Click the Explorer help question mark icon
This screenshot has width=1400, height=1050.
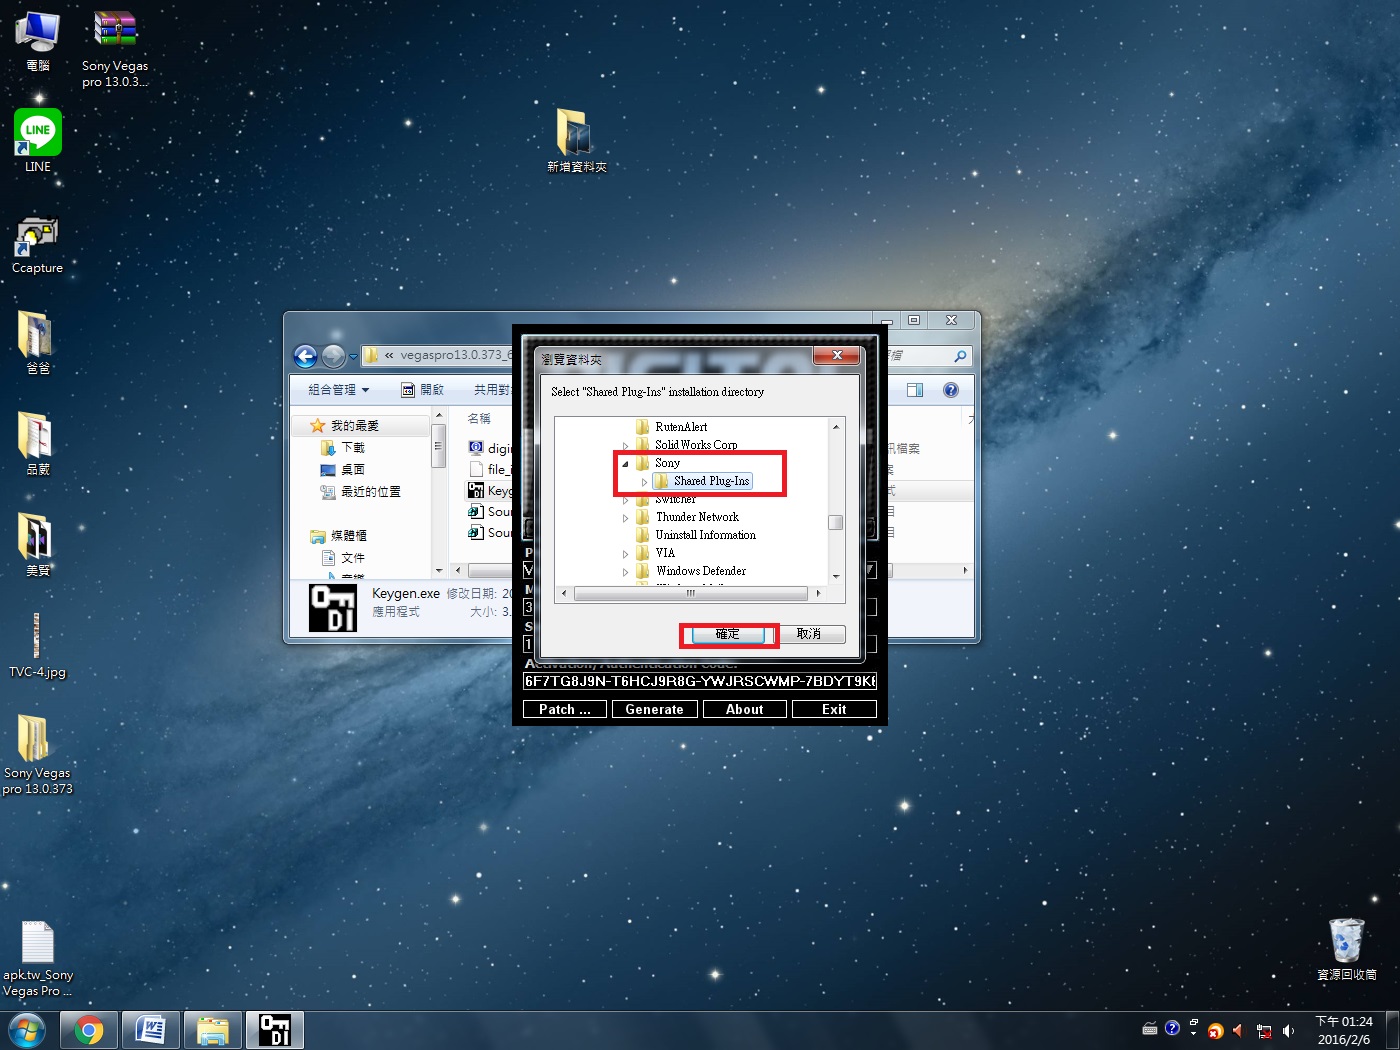tap(951, 390)
